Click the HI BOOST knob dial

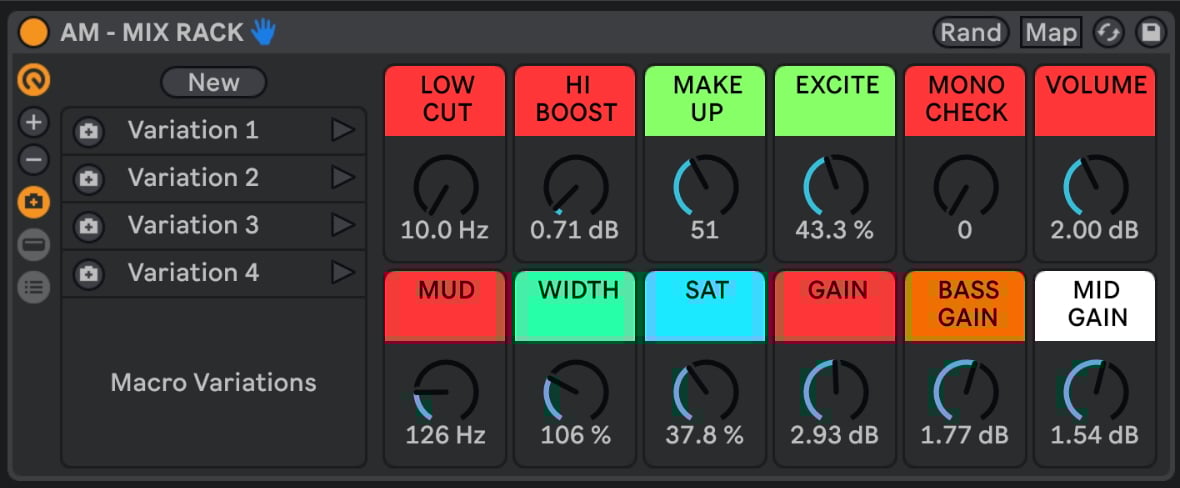click(x=576, y=186)
